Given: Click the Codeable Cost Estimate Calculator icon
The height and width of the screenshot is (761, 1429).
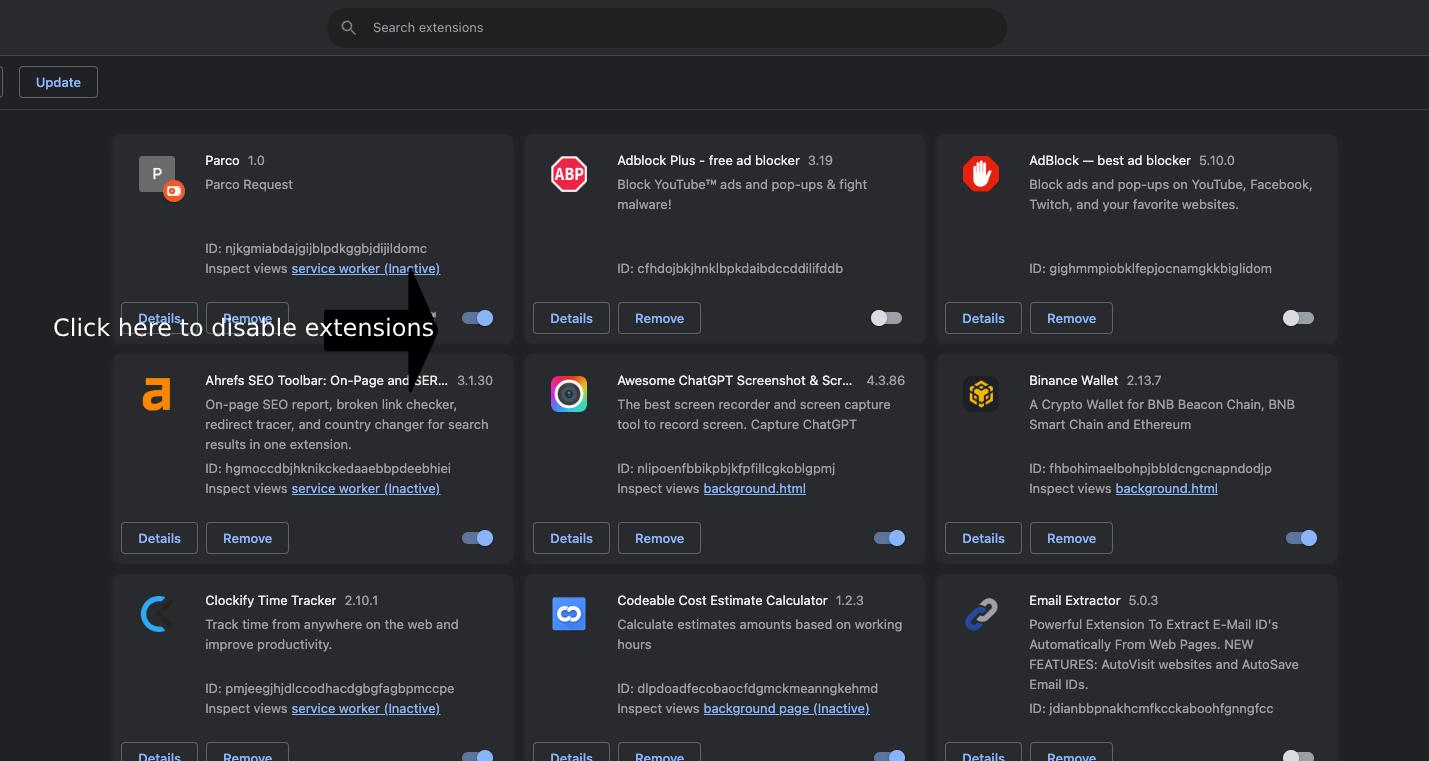Looking at the screenshot, I should pyautogui.click(x=569, y=614).
